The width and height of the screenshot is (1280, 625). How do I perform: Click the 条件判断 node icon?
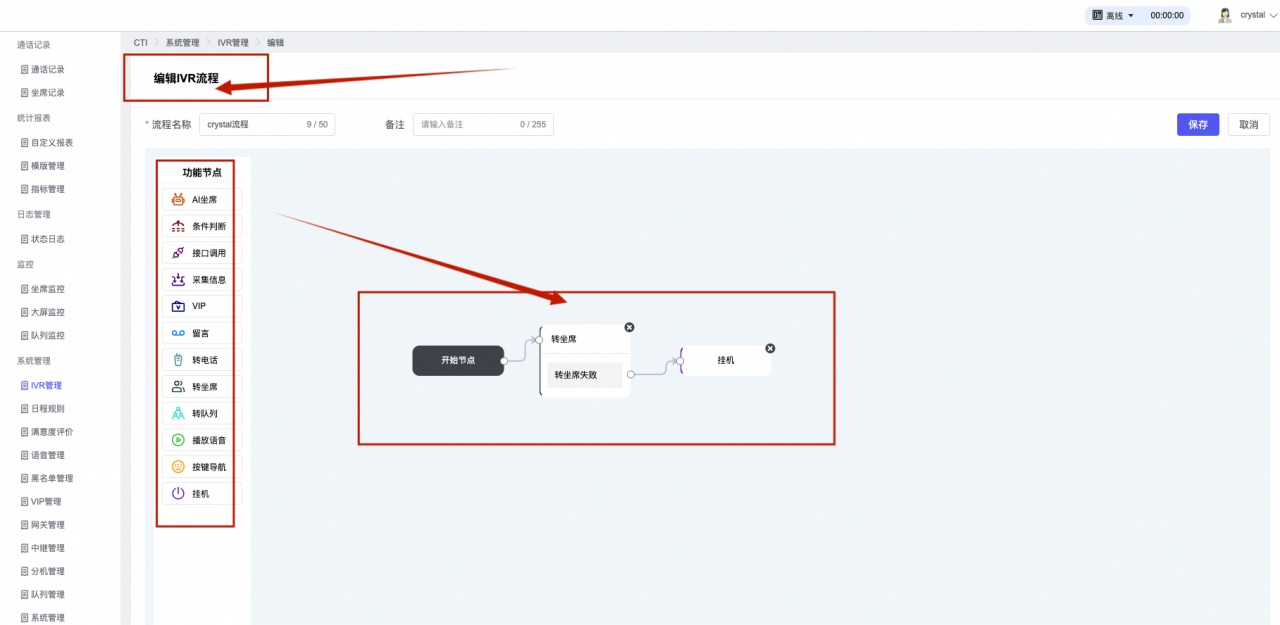point(178,226)
